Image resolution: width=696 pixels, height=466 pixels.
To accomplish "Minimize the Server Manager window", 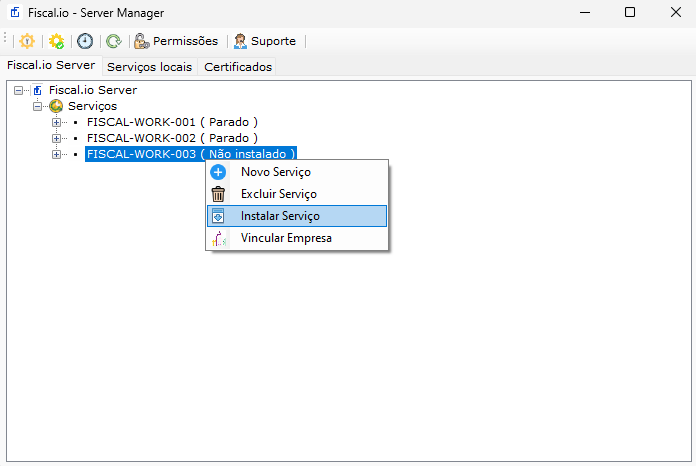I will [x=585, y=12].
